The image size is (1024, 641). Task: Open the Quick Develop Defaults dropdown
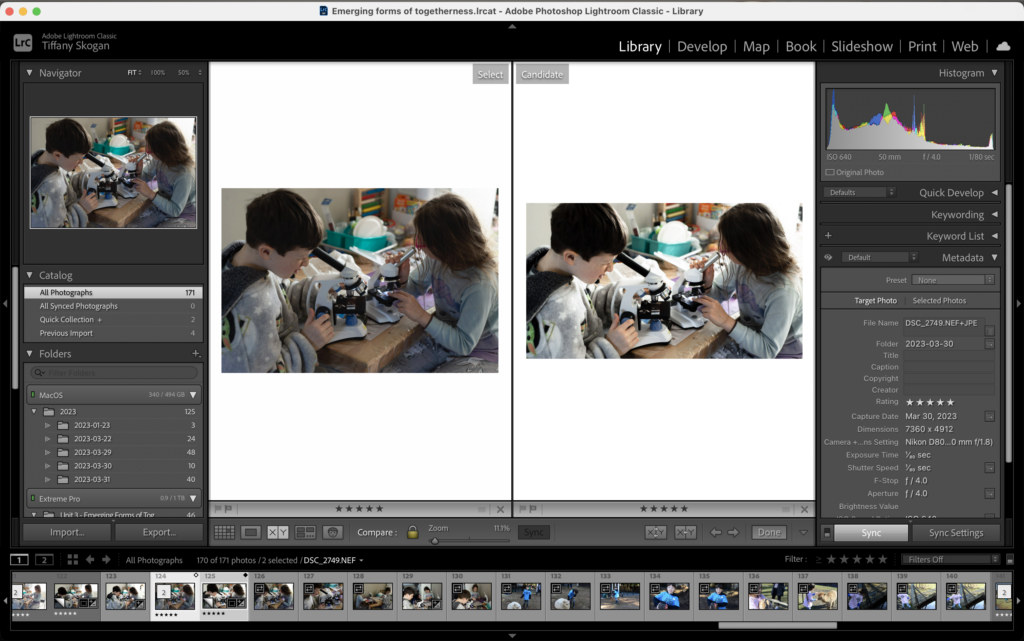(859, 193)
